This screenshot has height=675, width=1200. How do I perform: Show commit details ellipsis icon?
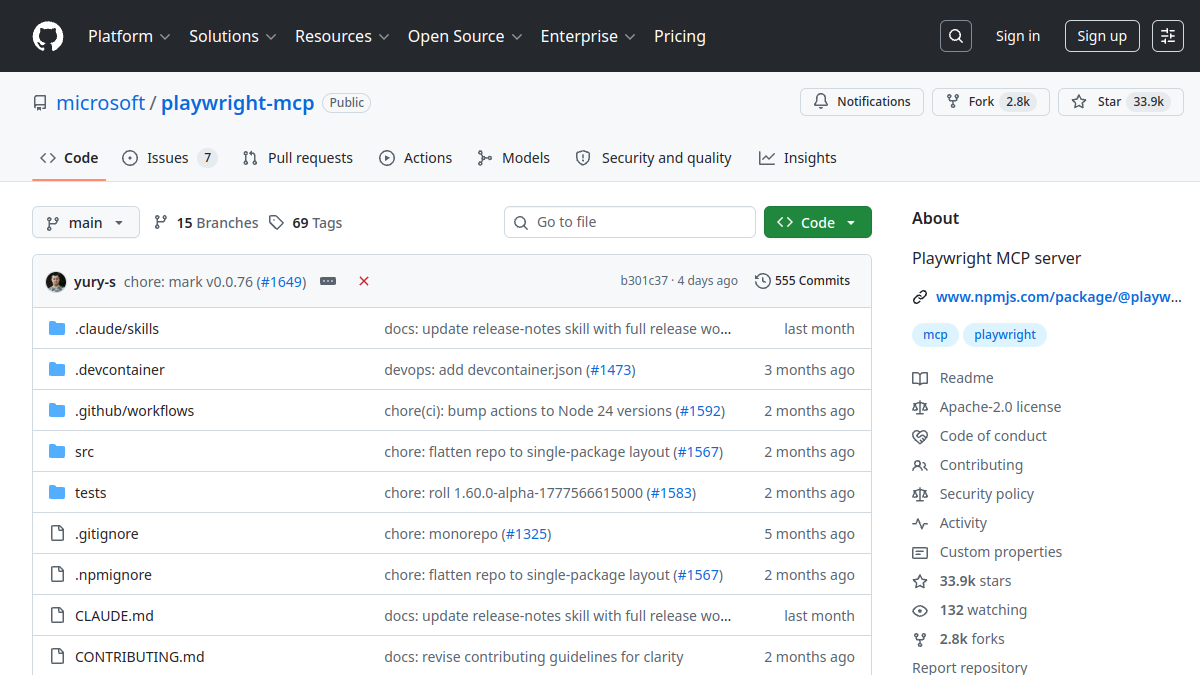[x=328, y=281]
